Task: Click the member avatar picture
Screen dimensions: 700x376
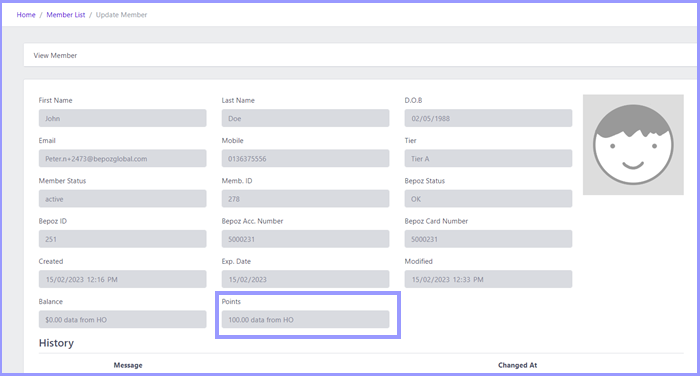Action: tap(633, 144)
